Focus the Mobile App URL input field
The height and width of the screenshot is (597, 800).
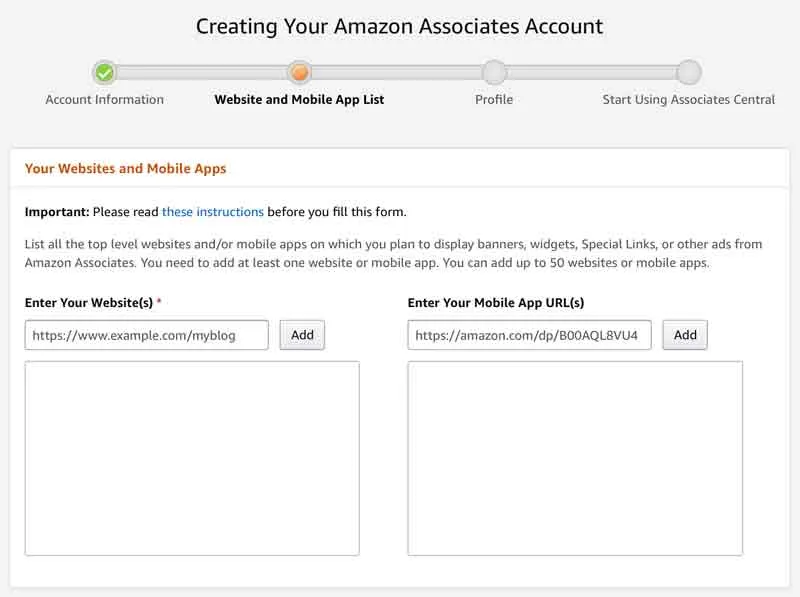pyautogui.click(x=529, y=335)
